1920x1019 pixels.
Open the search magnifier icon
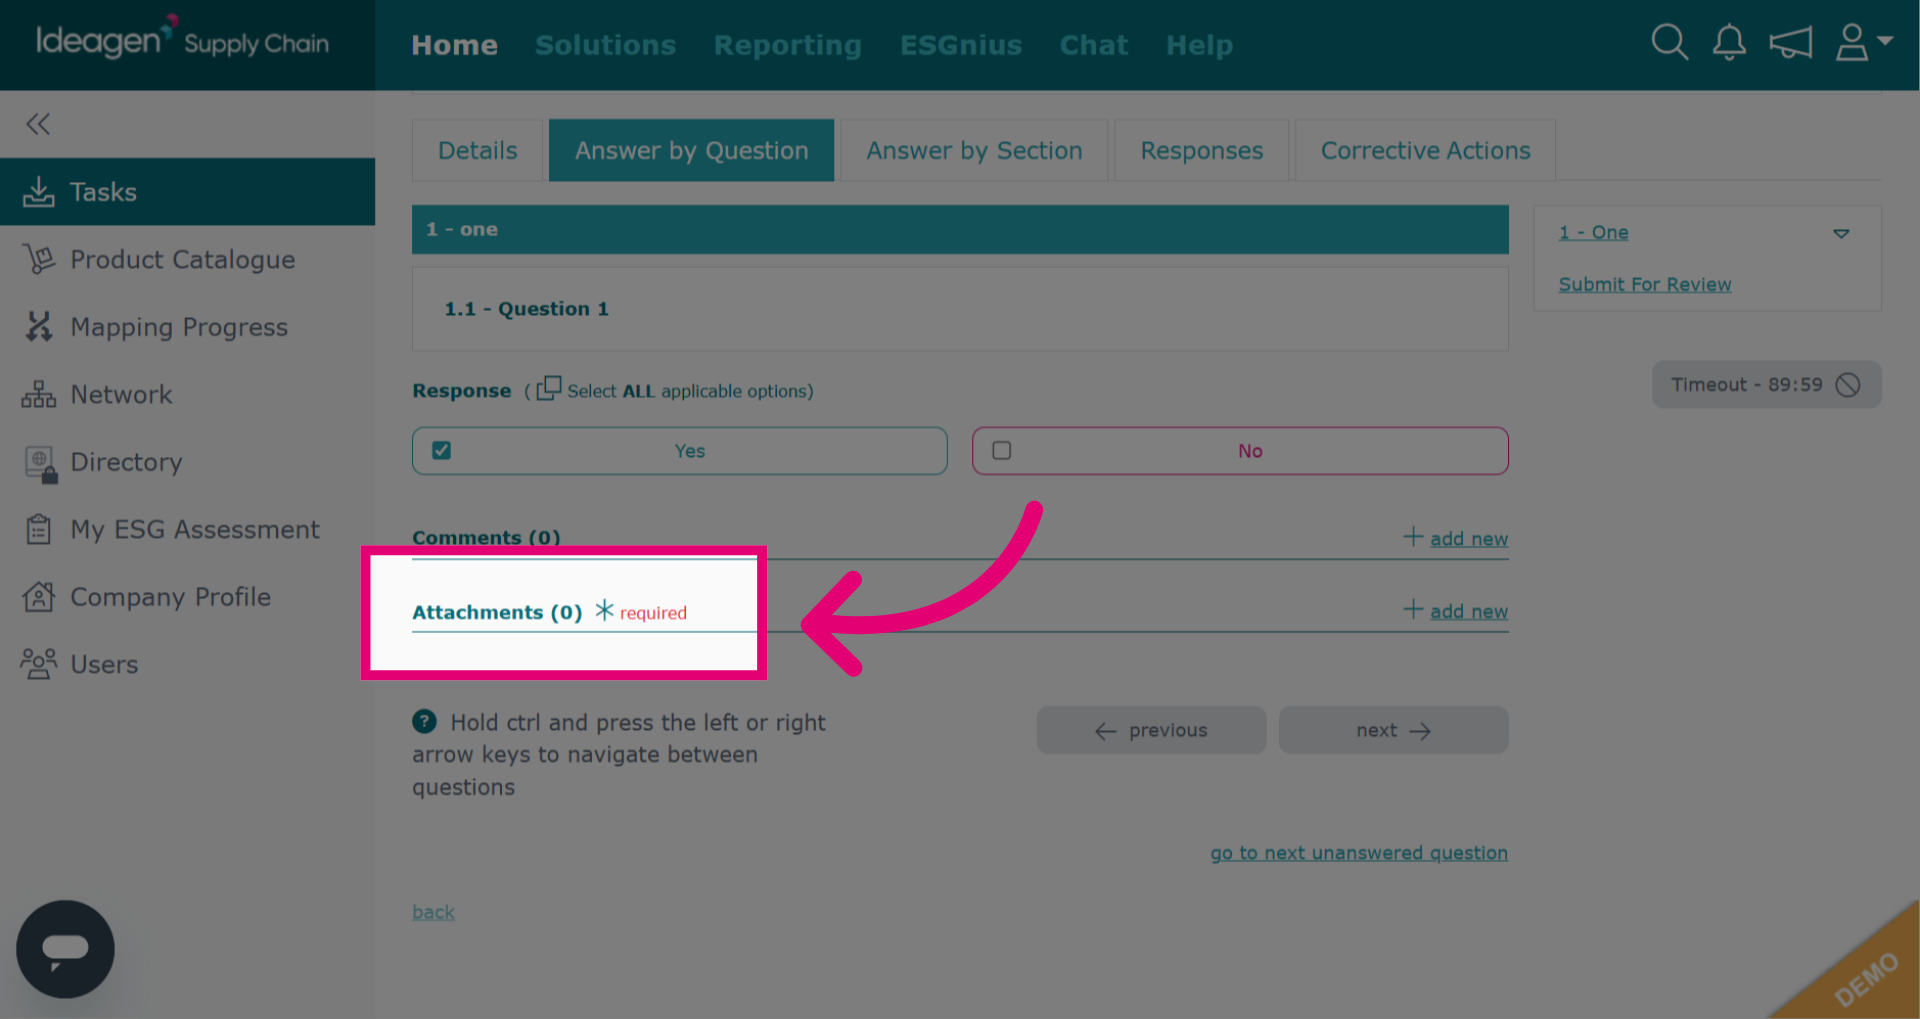(x=1669, y=43)
